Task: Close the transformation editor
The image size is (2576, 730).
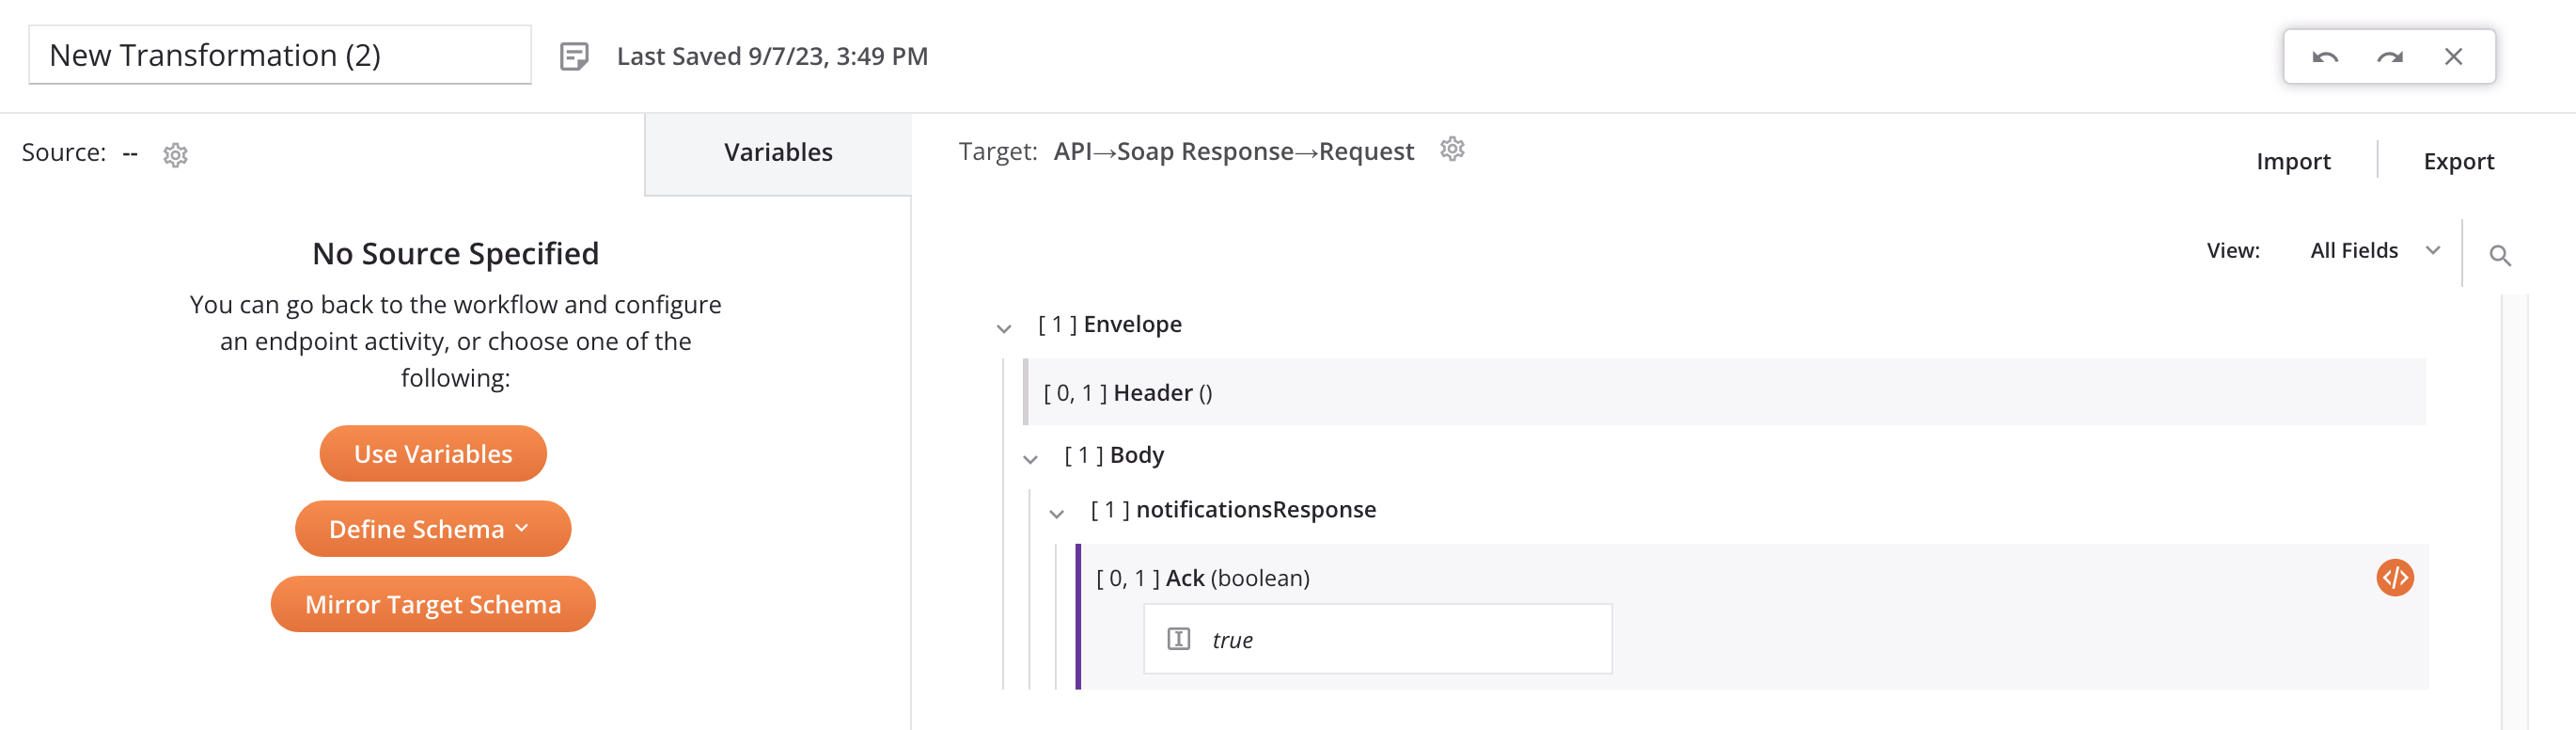Action: 2453,57
